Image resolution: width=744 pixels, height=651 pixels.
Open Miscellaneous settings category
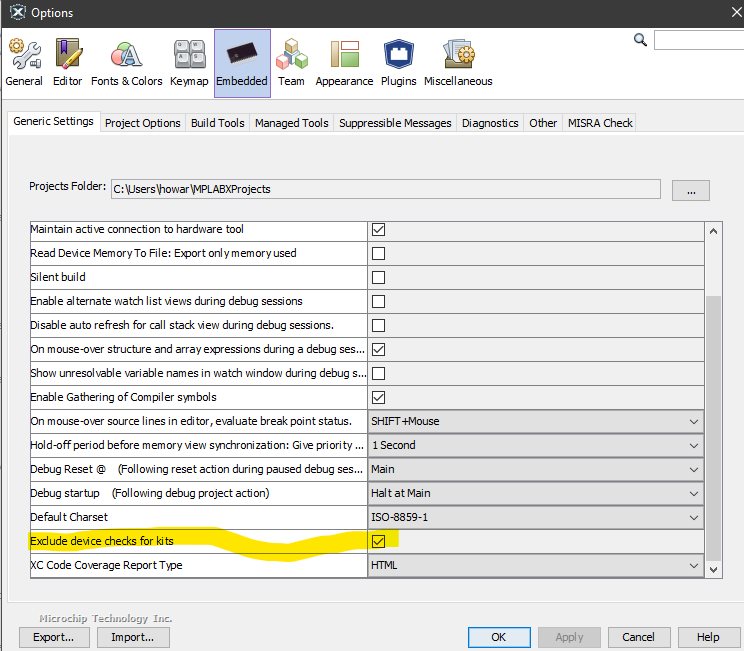[x=458, y=63]
